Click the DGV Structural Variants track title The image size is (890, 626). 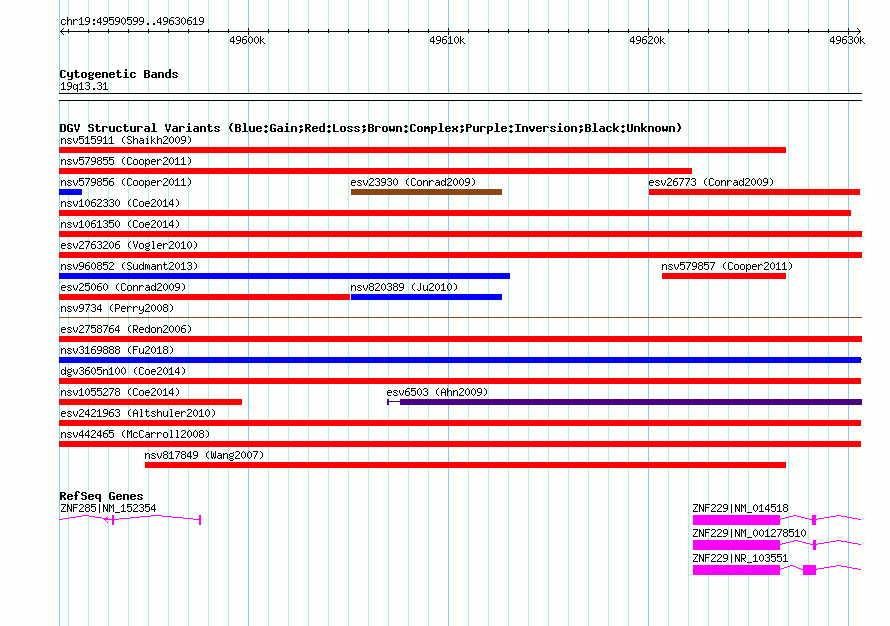[x=371, y=128]
